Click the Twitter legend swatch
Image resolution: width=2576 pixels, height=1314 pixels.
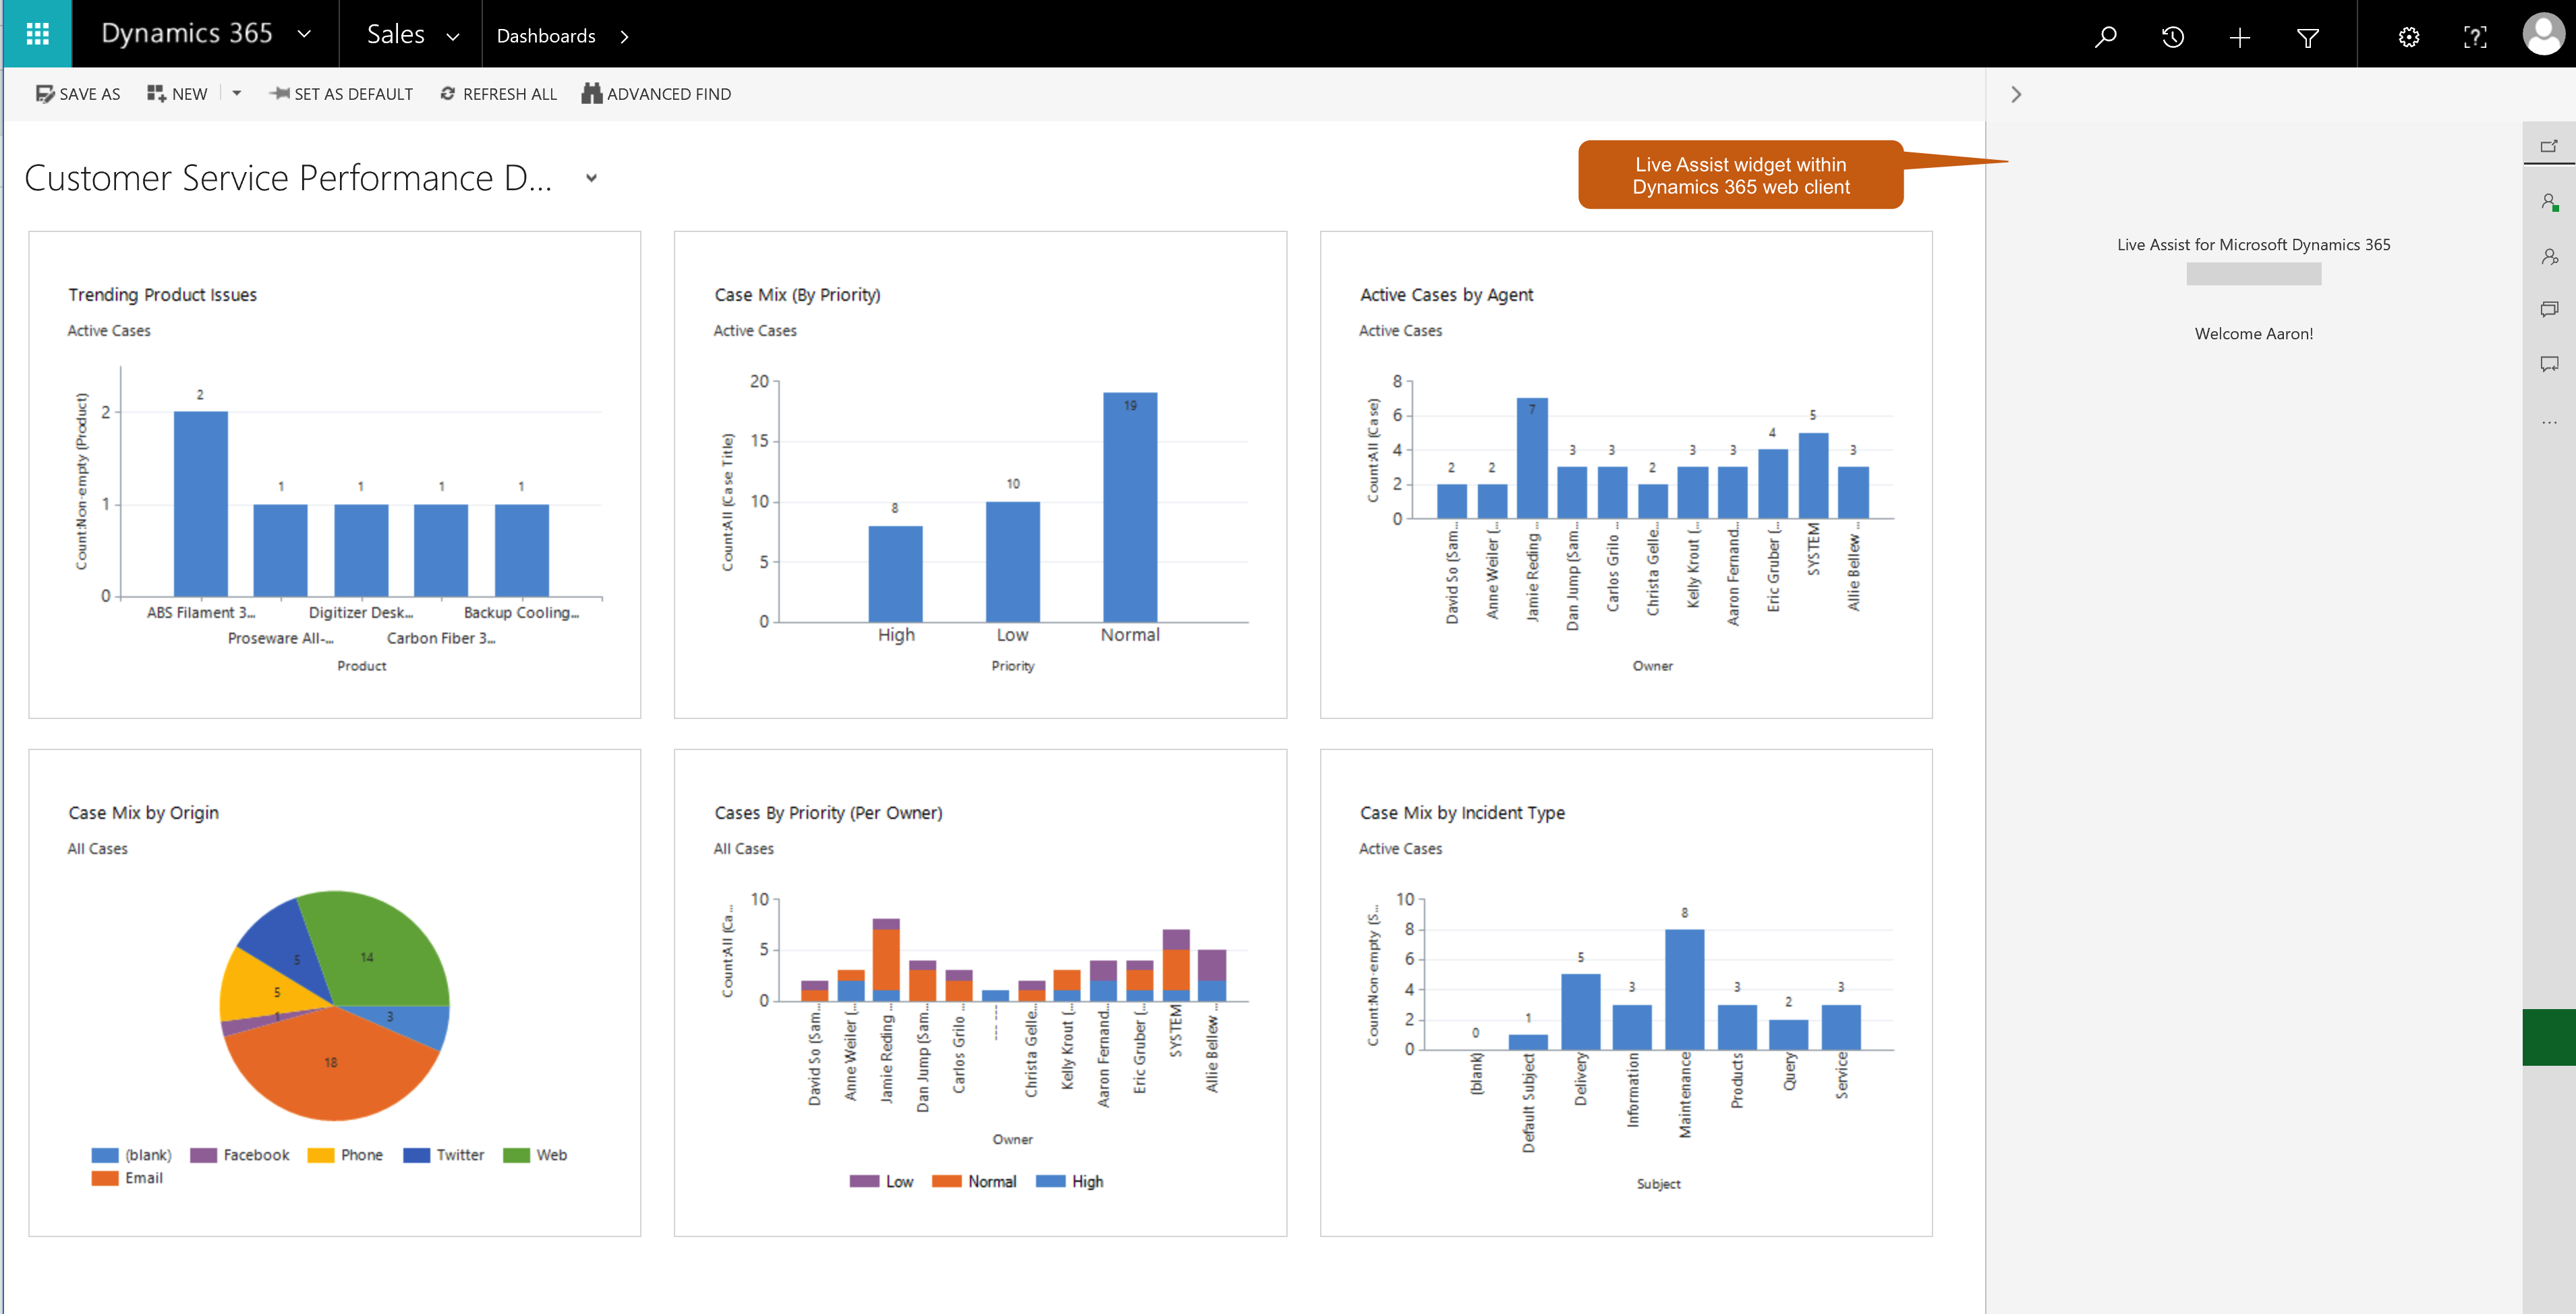coord(416,1155)
